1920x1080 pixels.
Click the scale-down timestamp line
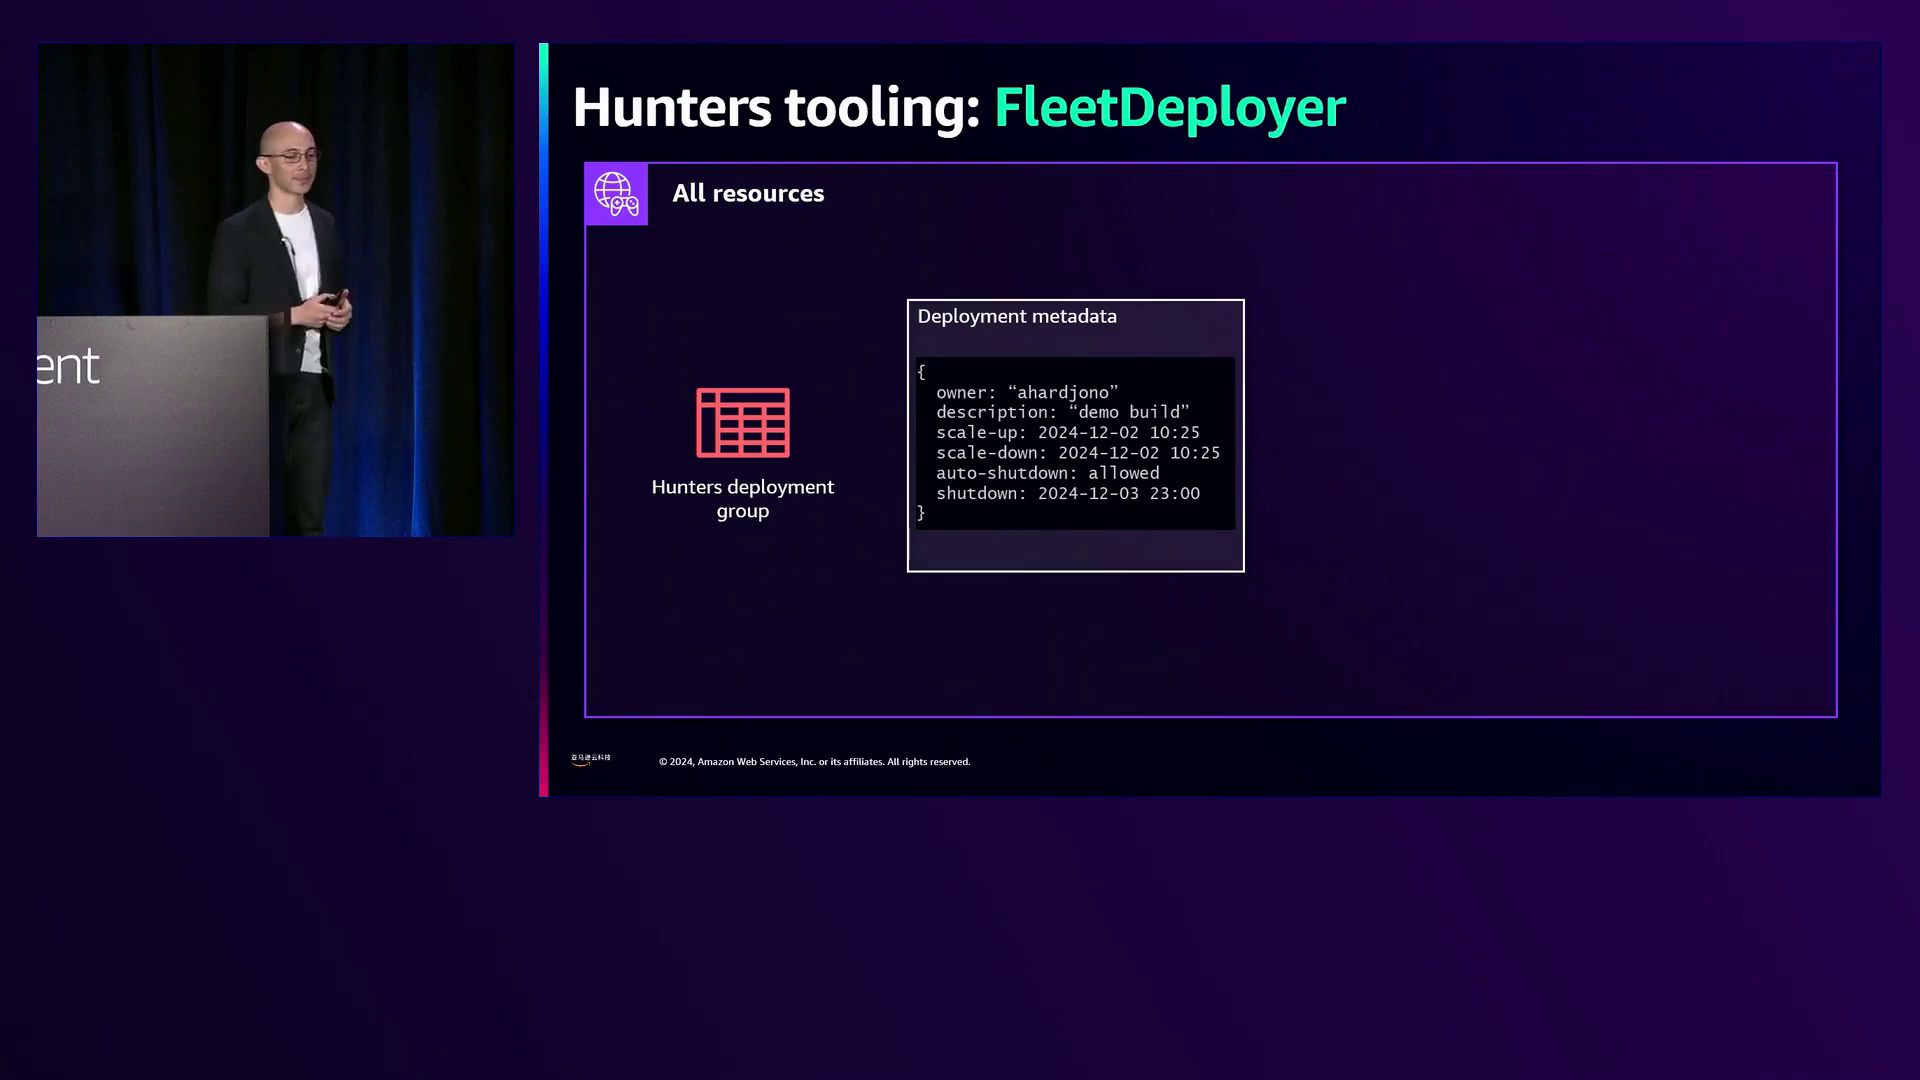pos(1077,453)
